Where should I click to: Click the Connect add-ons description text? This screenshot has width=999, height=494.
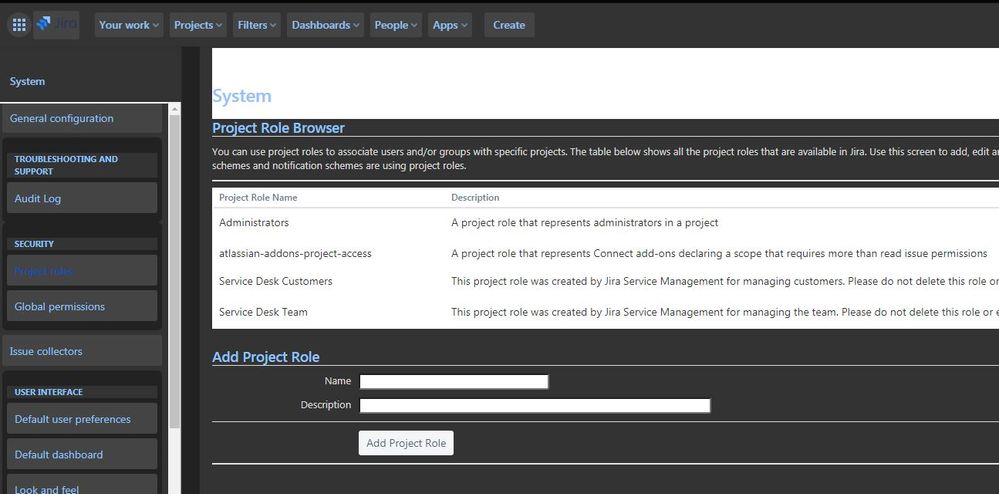coord(719,254)
